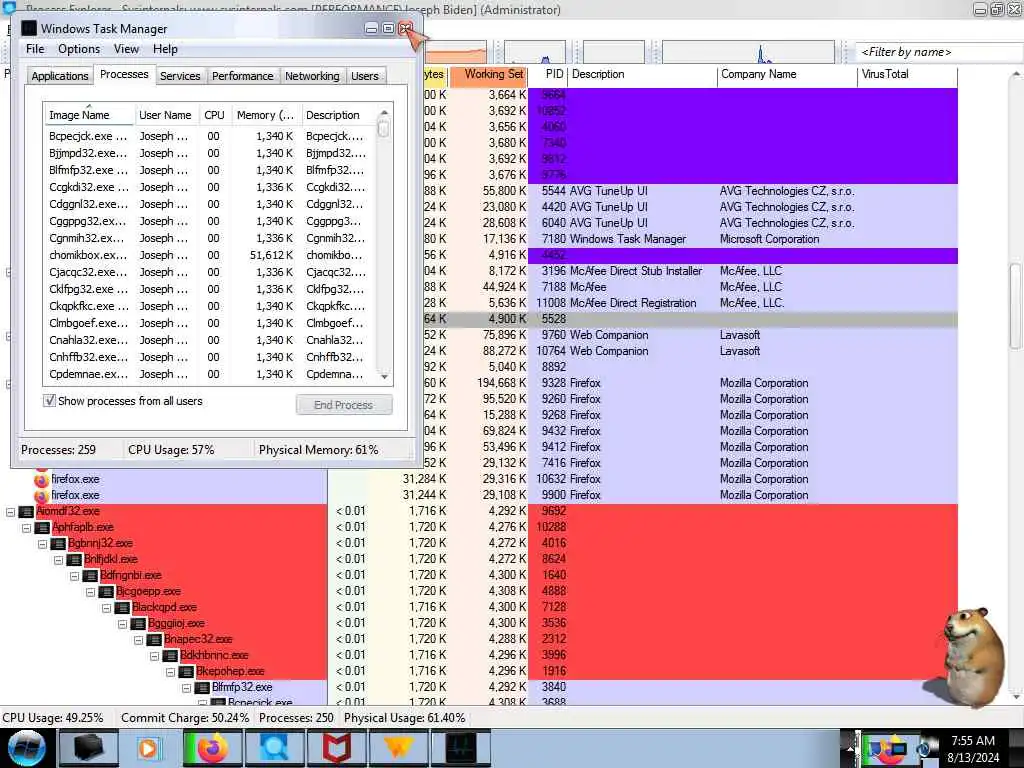Sort by the VirusTotal column header

coord(906,74)
